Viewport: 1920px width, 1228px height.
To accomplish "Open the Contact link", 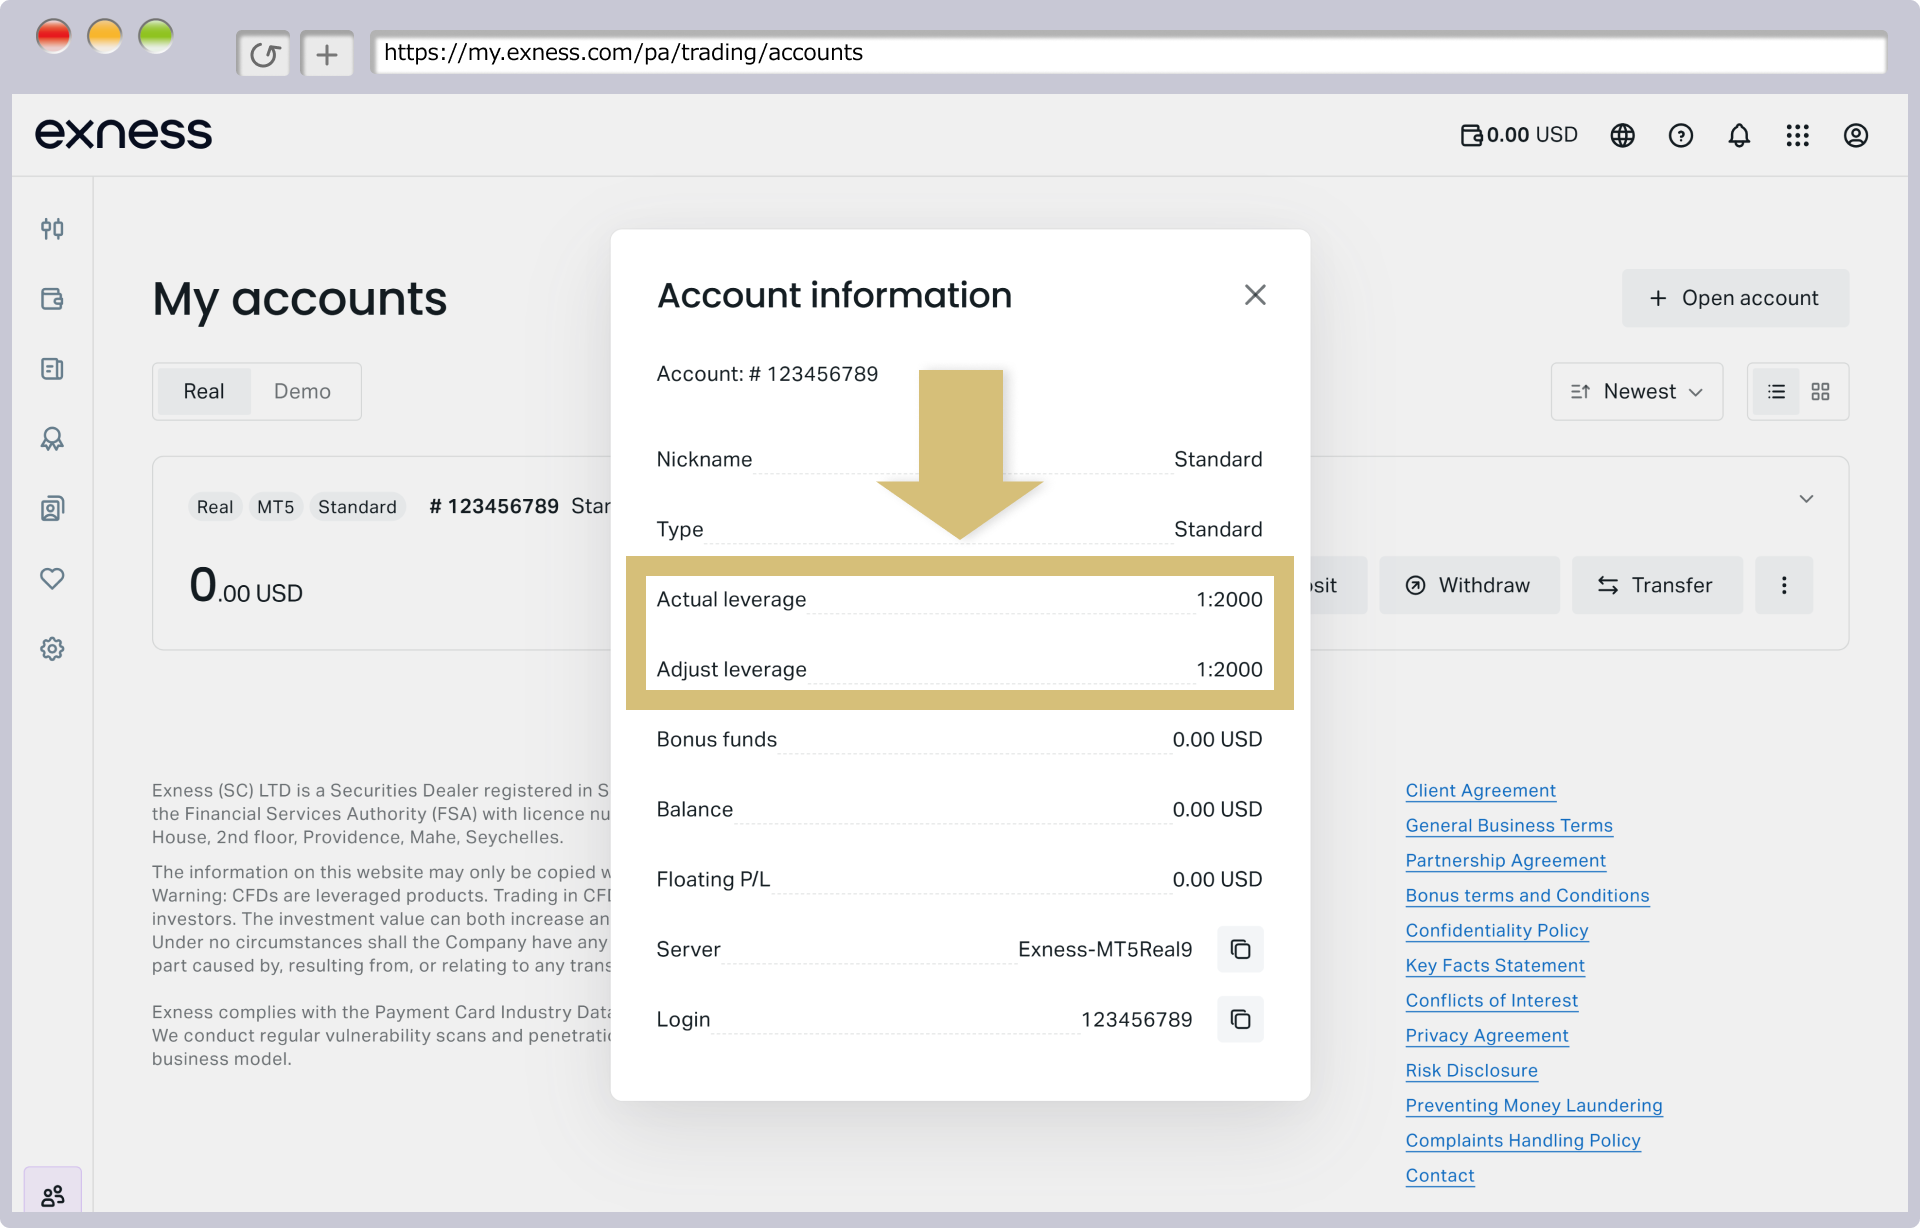I will [x=1440, y=1176].
